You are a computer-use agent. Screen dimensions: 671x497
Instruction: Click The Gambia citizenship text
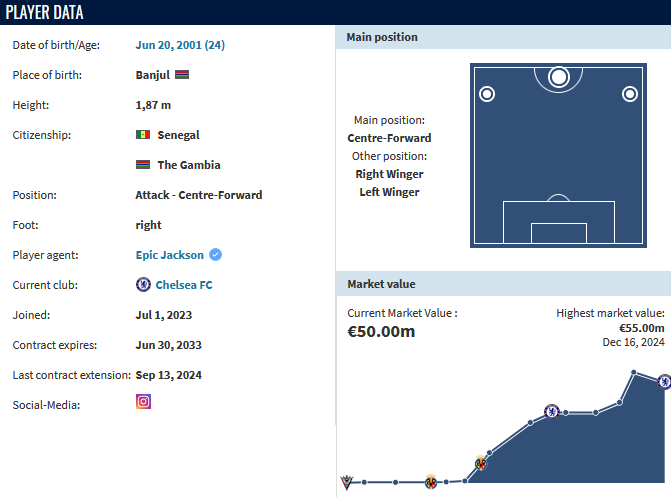point(189,165)
